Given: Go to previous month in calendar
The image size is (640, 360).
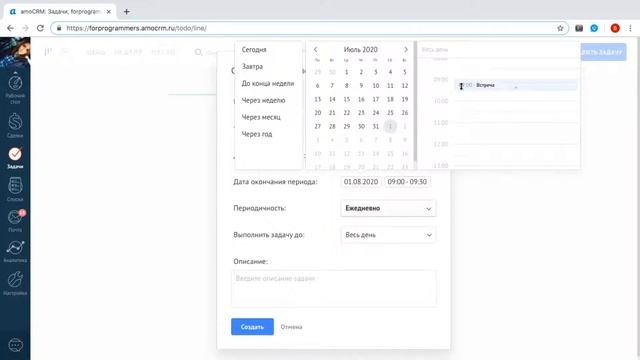Looking at the screenshot, I should [x=316, y=49].
